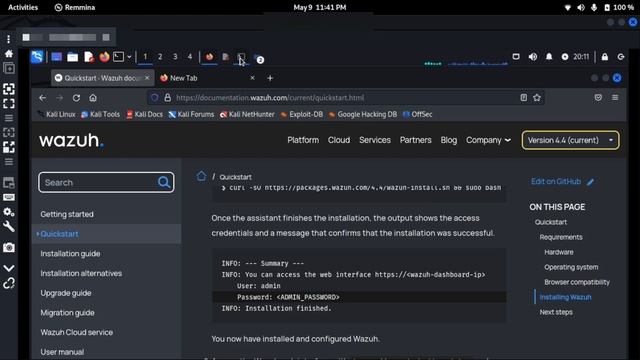The image size is (640, 360).
Task: Open Installation guide in sidebar
Action: pos(70,253)
